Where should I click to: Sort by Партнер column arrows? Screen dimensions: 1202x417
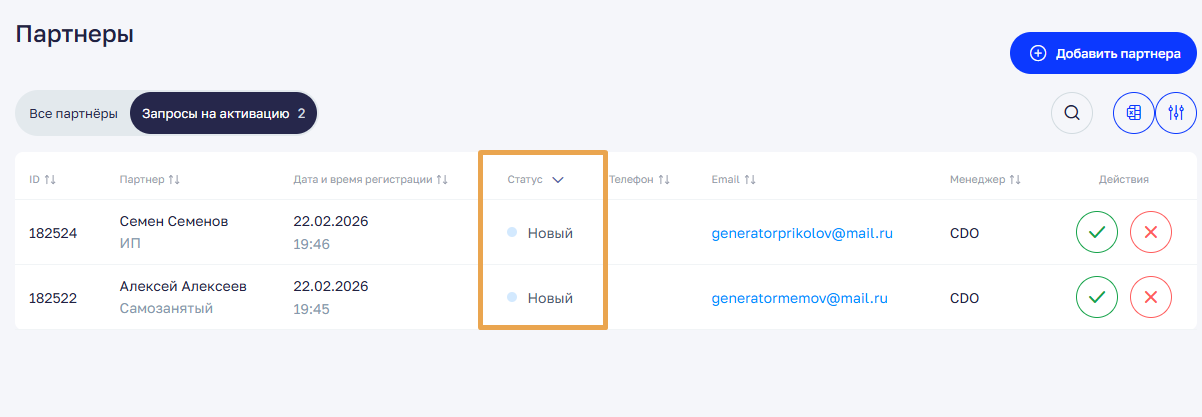coord(174,180)
